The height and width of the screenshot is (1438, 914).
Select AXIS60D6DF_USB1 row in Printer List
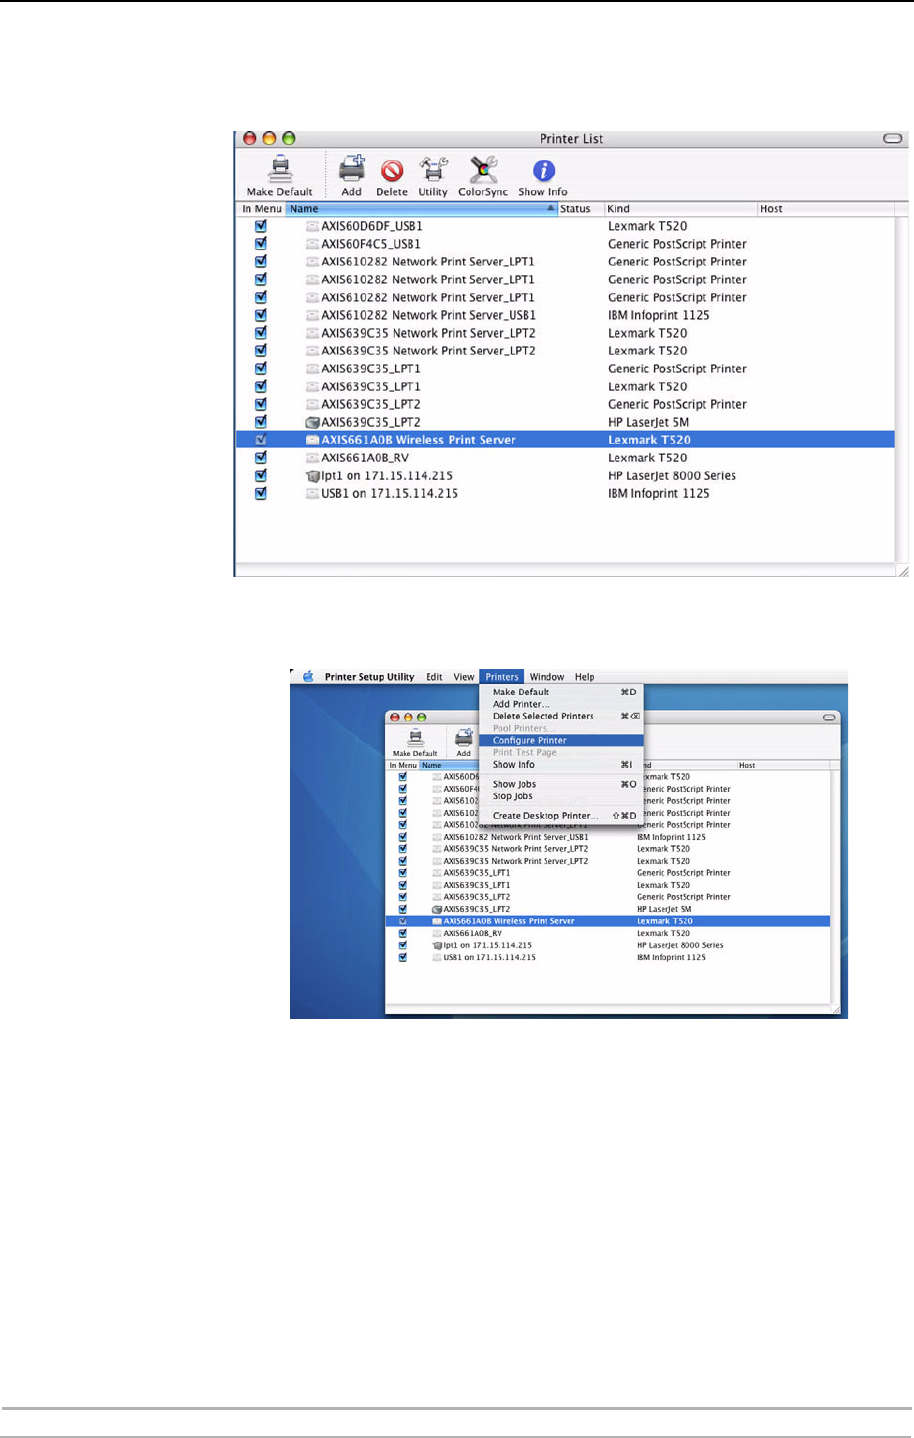565,226
